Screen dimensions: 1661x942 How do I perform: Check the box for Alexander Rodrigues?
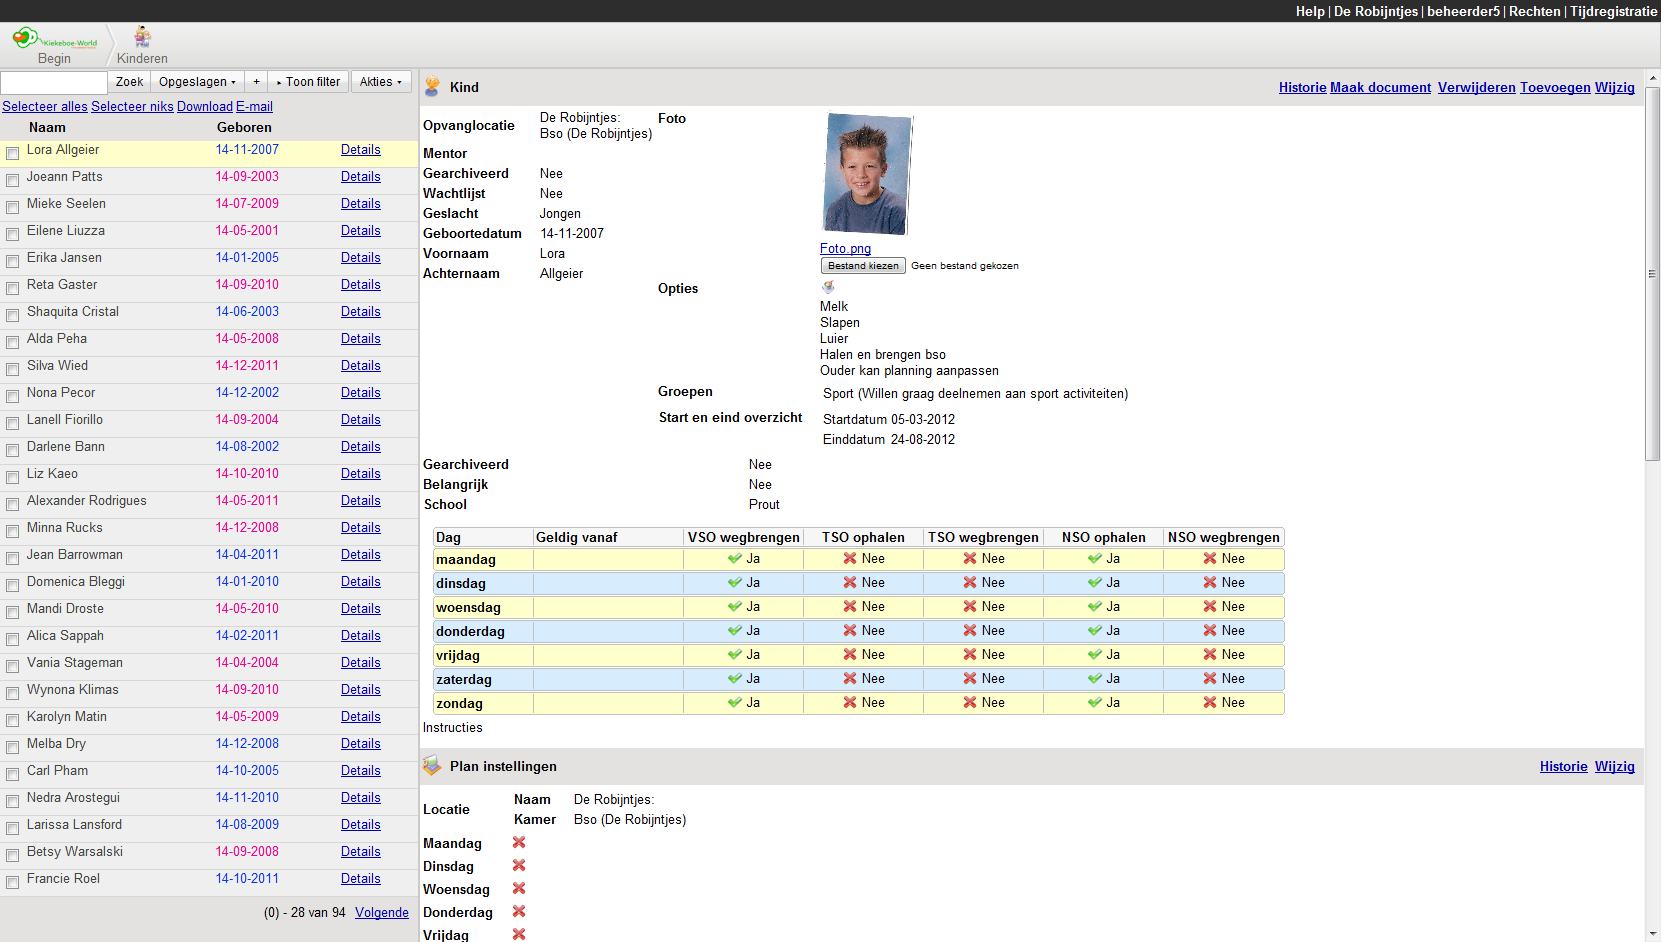(13, 504)
